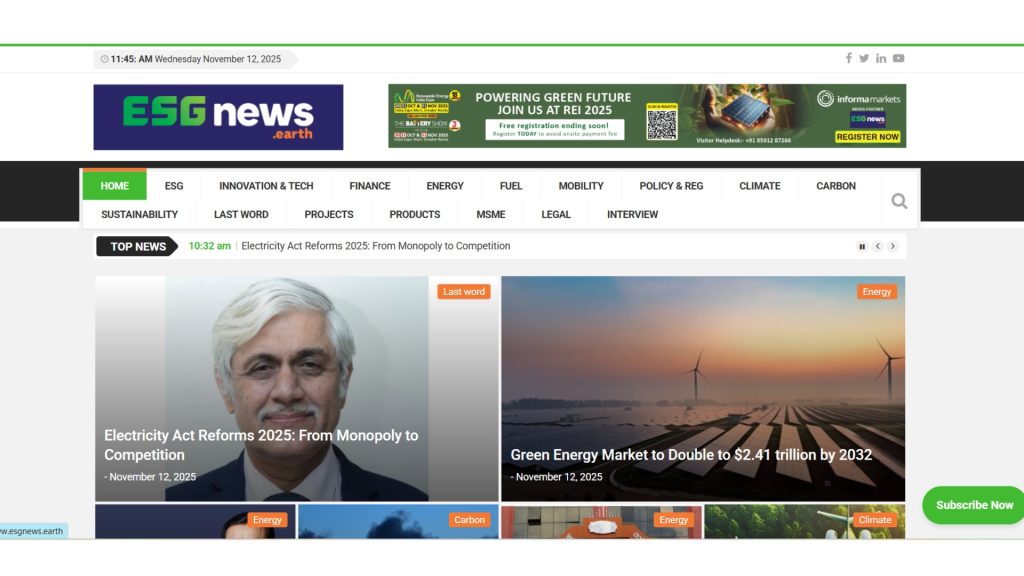Screen dimensions: 1024x576
Task: Open the SUSTAINABILITY section
Action: click(139, 214)
